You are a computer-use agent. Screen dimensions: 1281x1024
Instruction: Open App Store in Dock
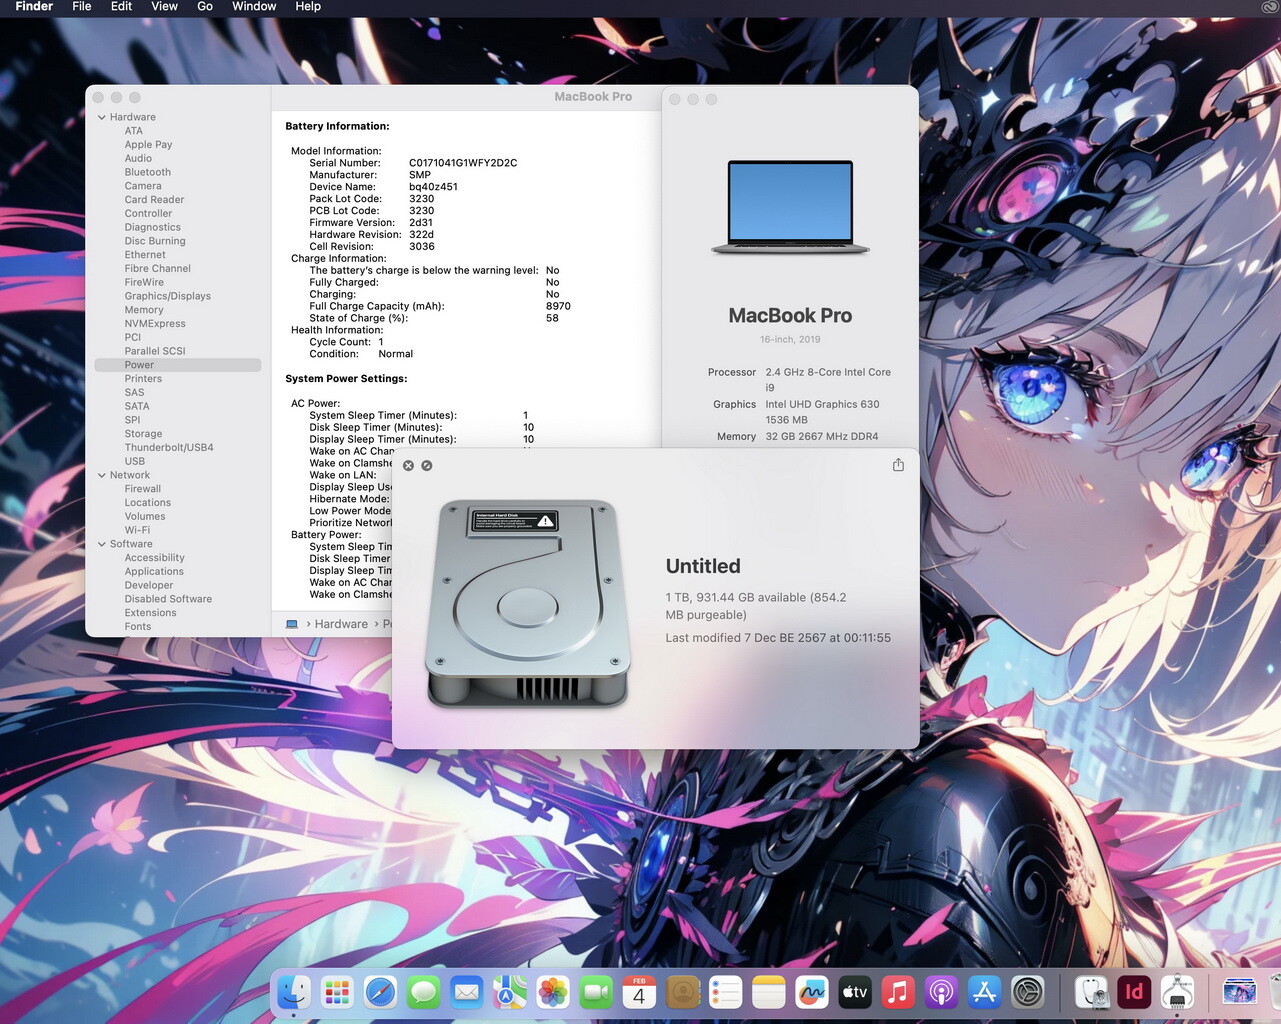(x=985, y=992)
